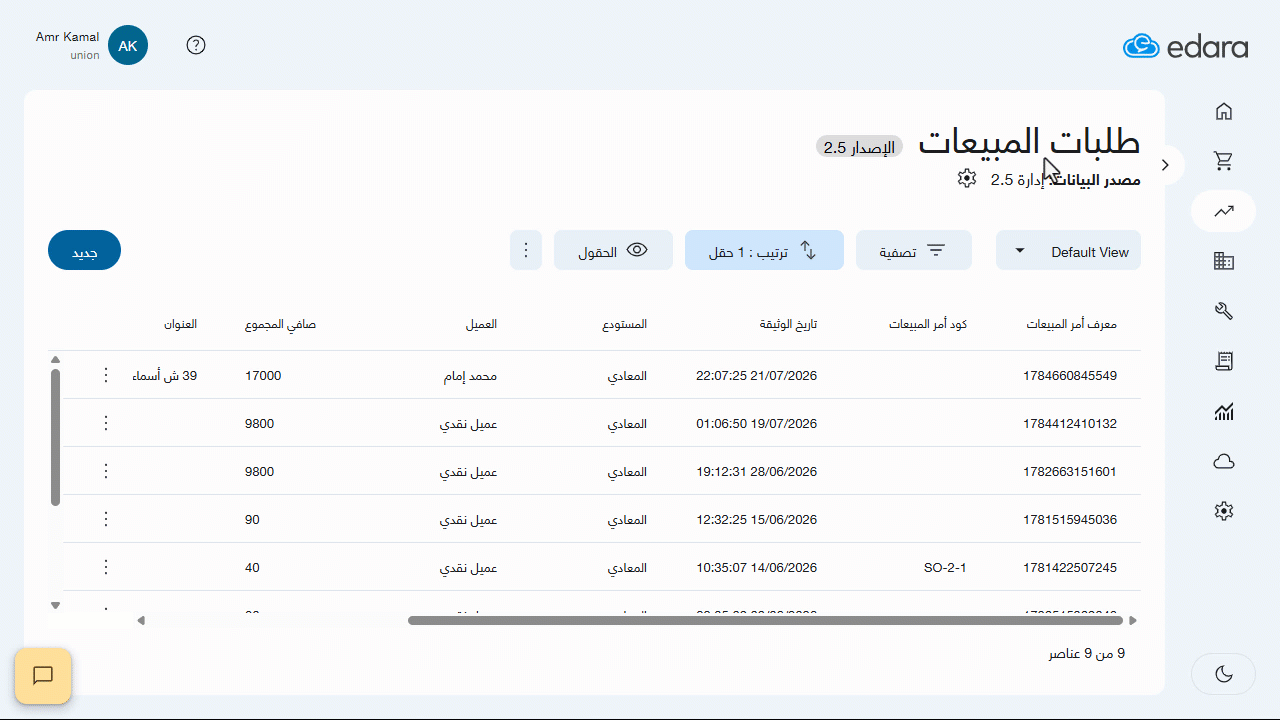Collapse the sidebar with chevron arrow
The height and width of the screenshot is (720, 1280).
[1165, 164]
